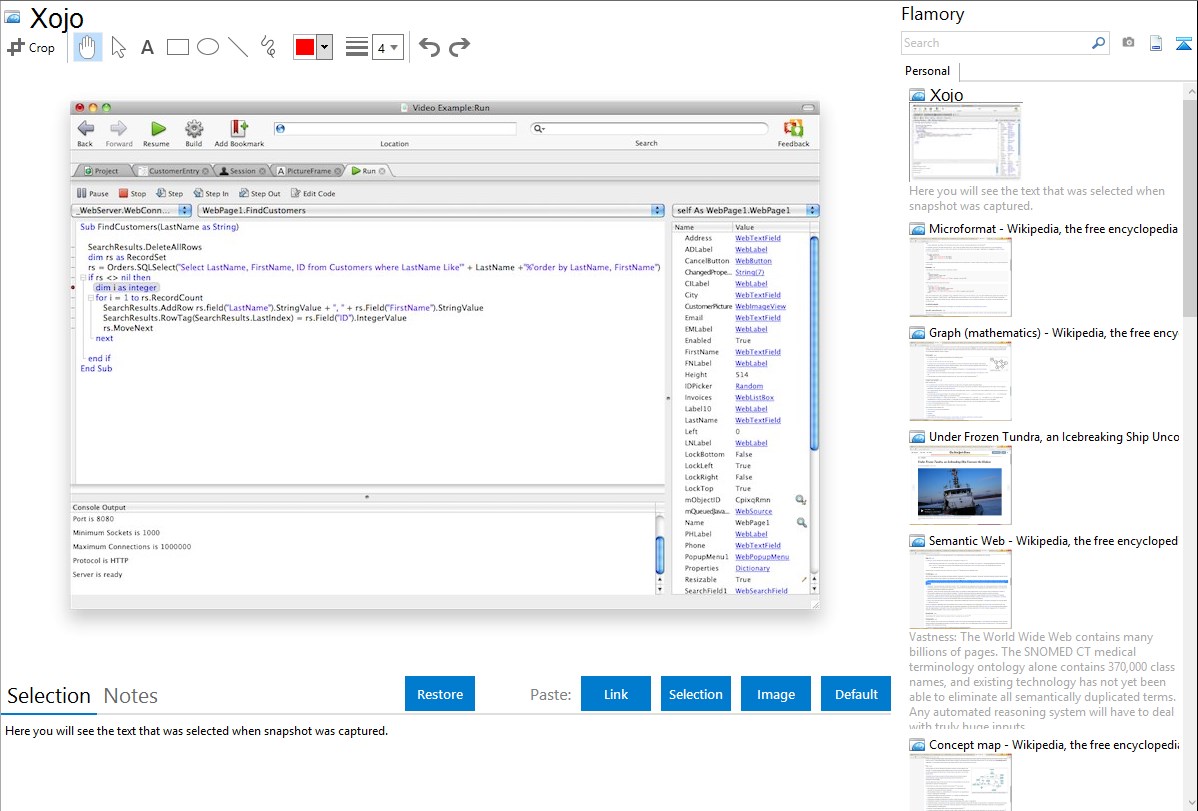The height and width of the screenshot is (811, 1198).
Task: Click the magnifier icon in the search box
Action: (1099, 43)
